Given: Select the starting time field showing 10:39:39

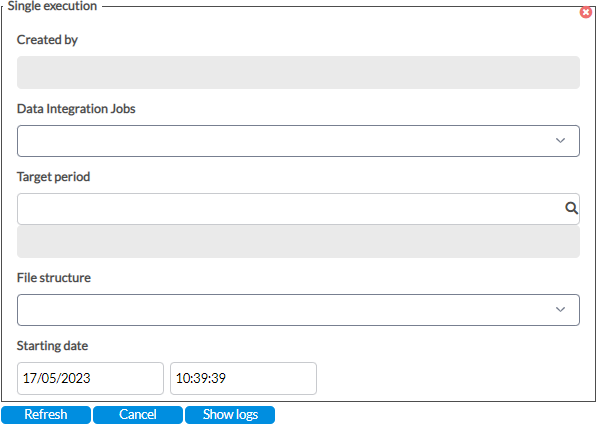Looking at the screenshot, I should [x=243, y=378].
